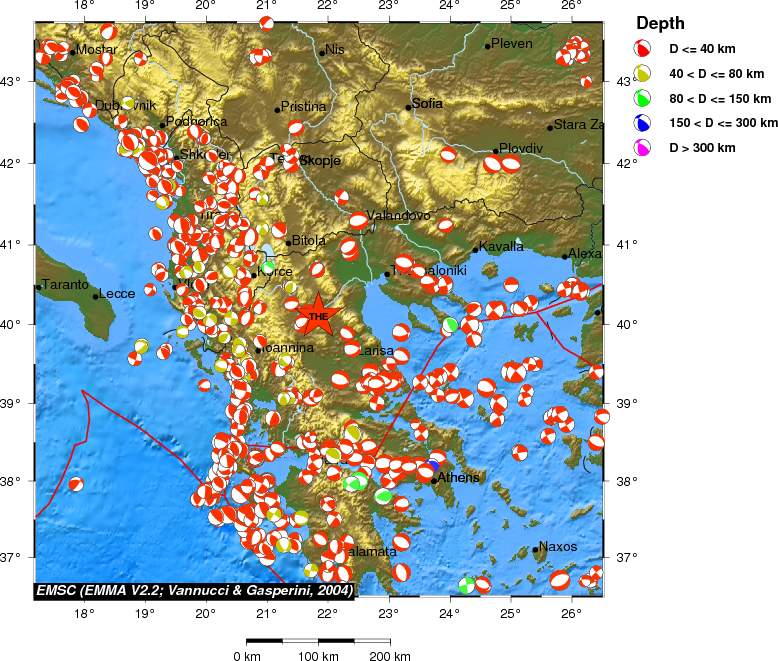Click the Naxos city marker dot

535,549
